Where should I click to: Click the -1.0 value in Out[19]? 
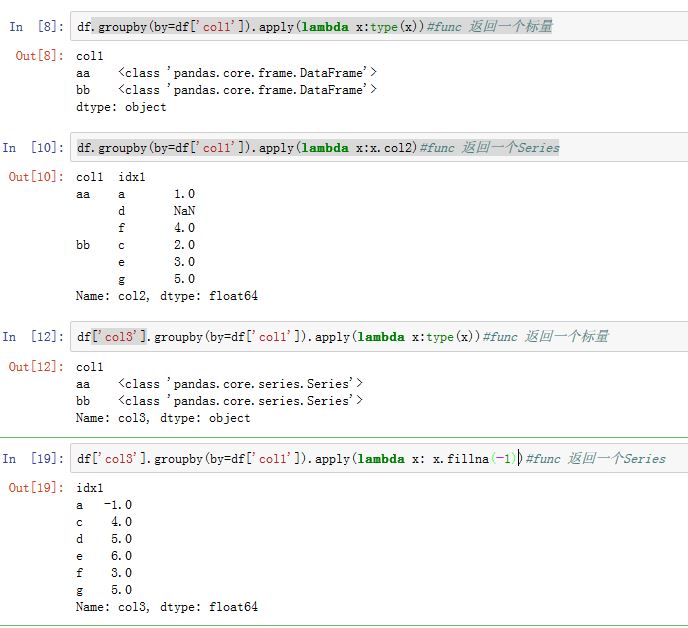[x=117, y=505]
